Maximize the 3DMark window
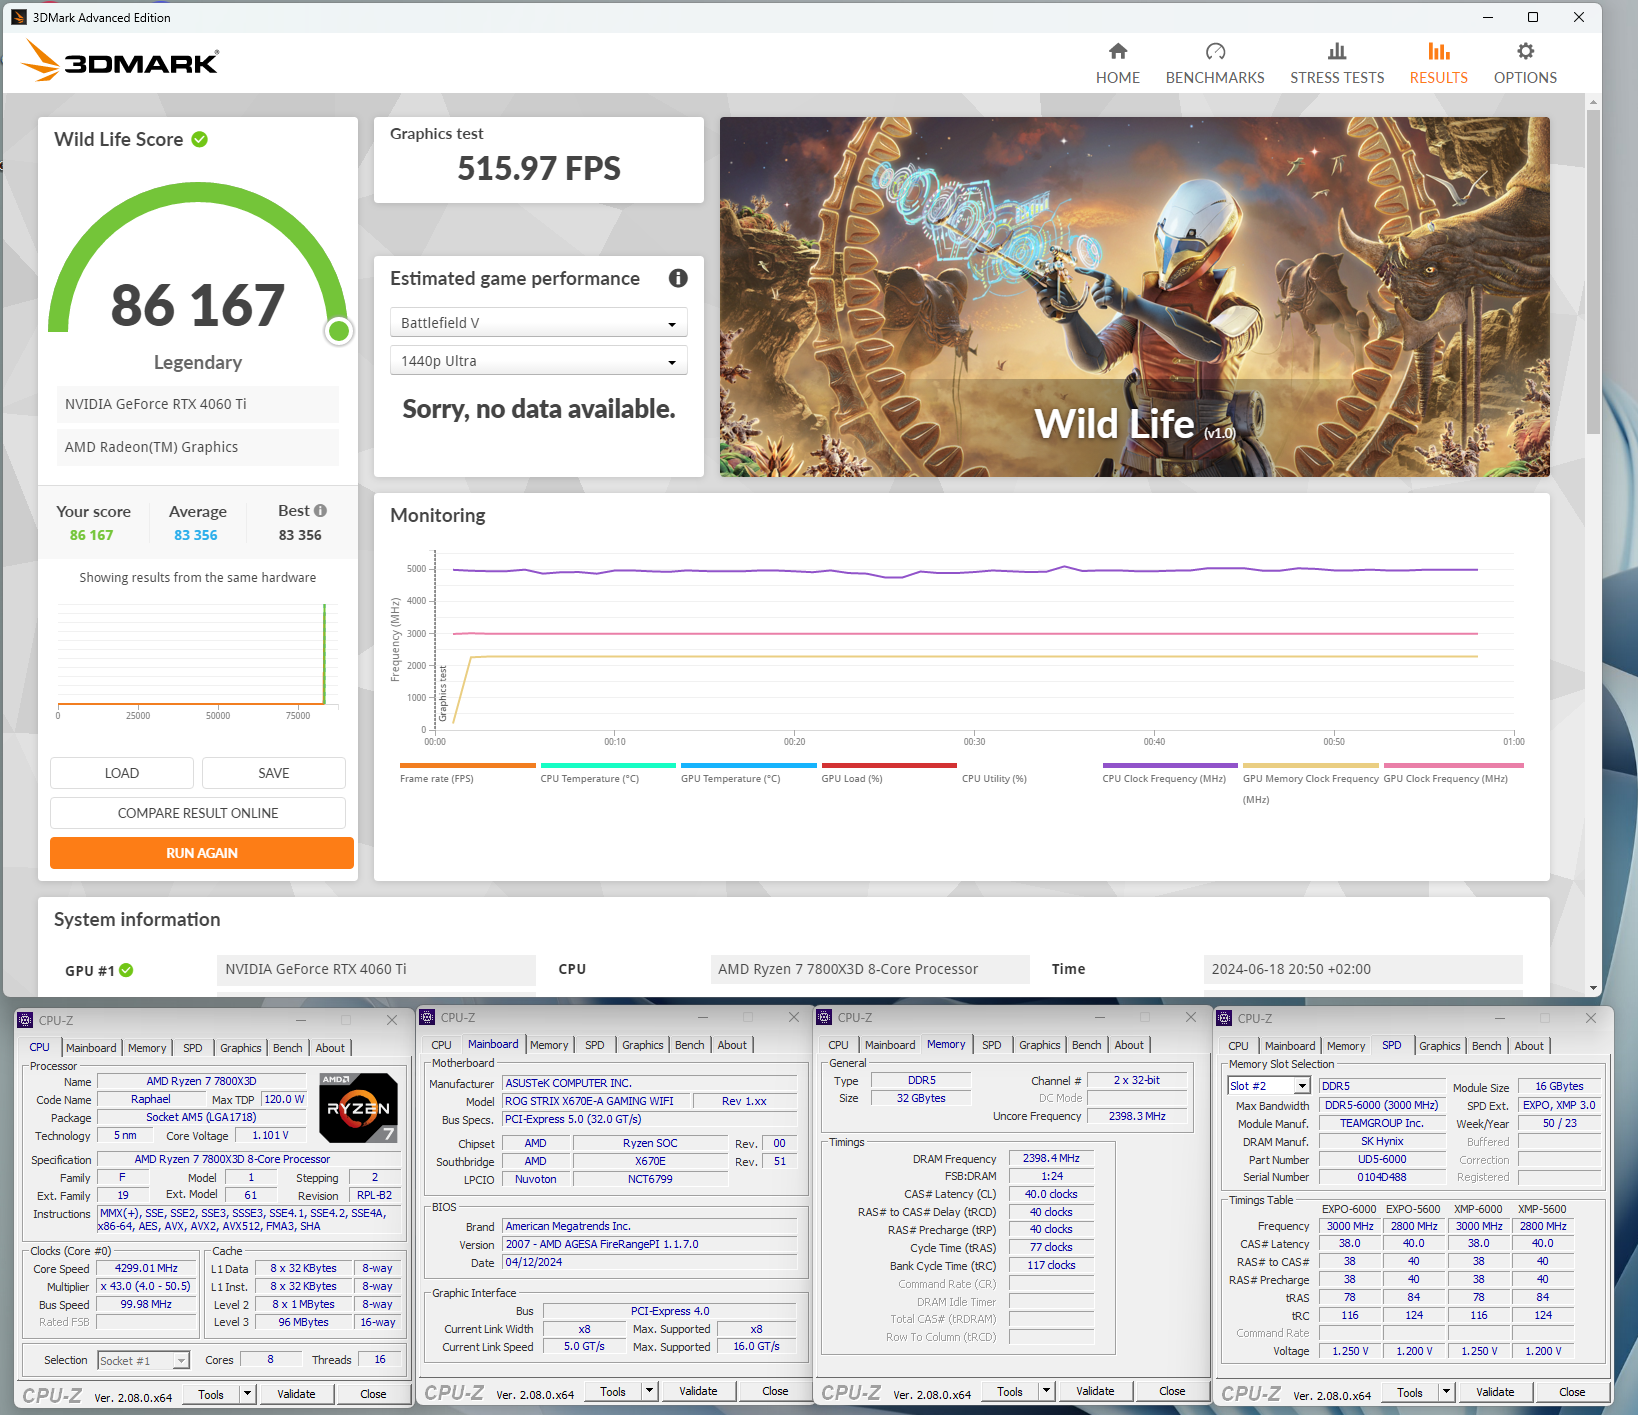This screenshot has height=1415, width=1638. (1532, 17)
